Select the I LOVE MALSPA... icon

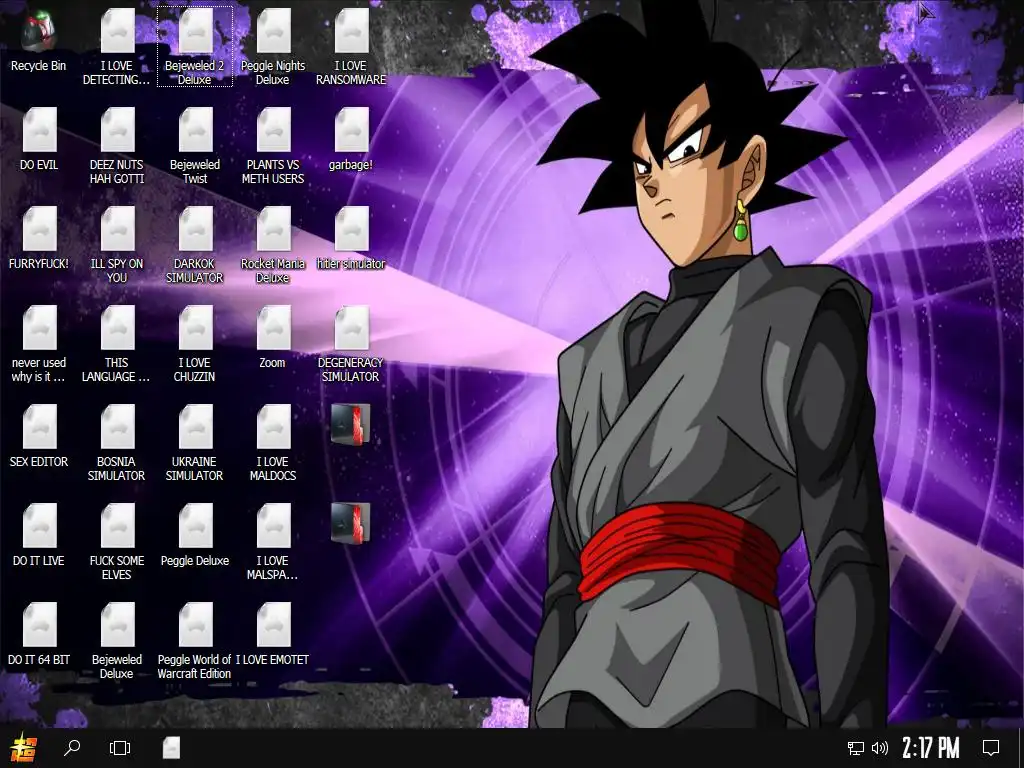point(273,542)
